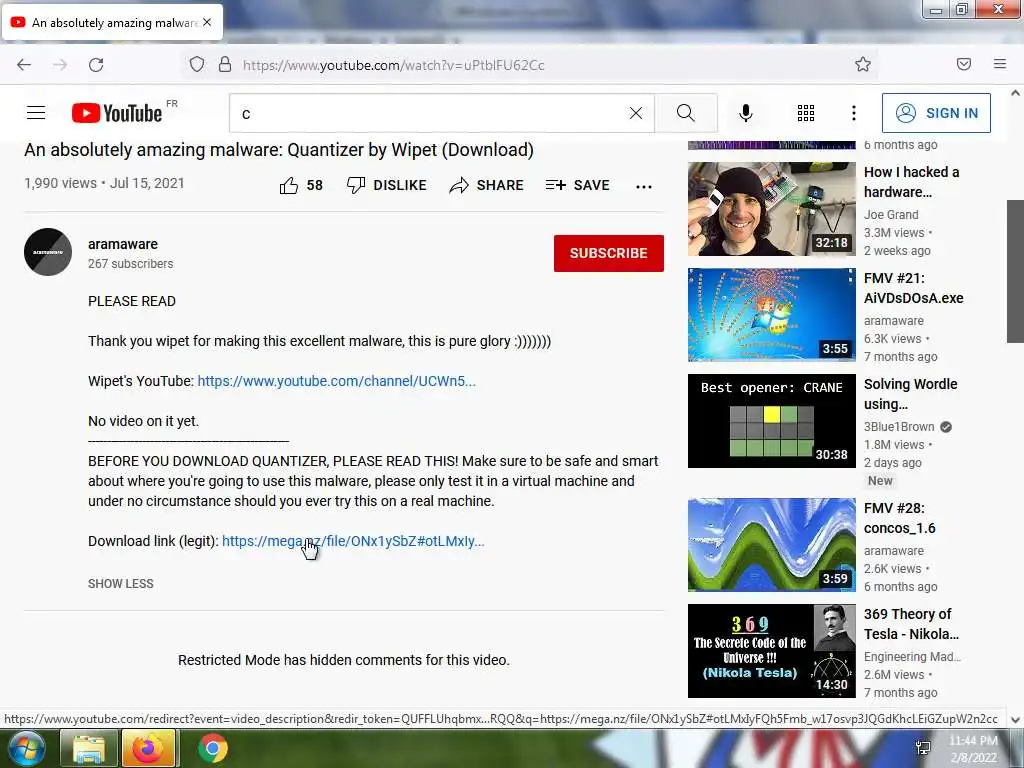This screenshot has height=768, width=1024.
Task: Run search with magnifier button
Action: [686, 113]
